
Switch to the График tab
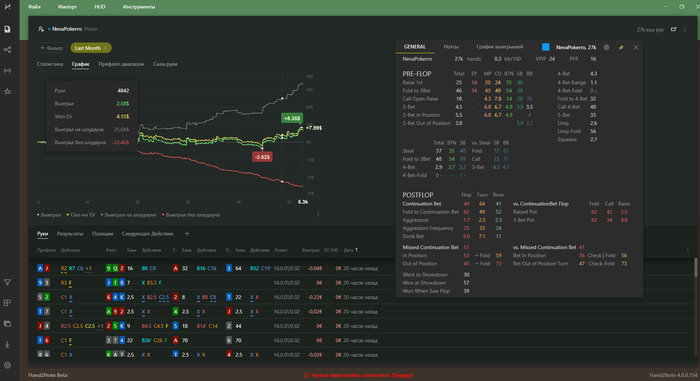click(81, 64)
